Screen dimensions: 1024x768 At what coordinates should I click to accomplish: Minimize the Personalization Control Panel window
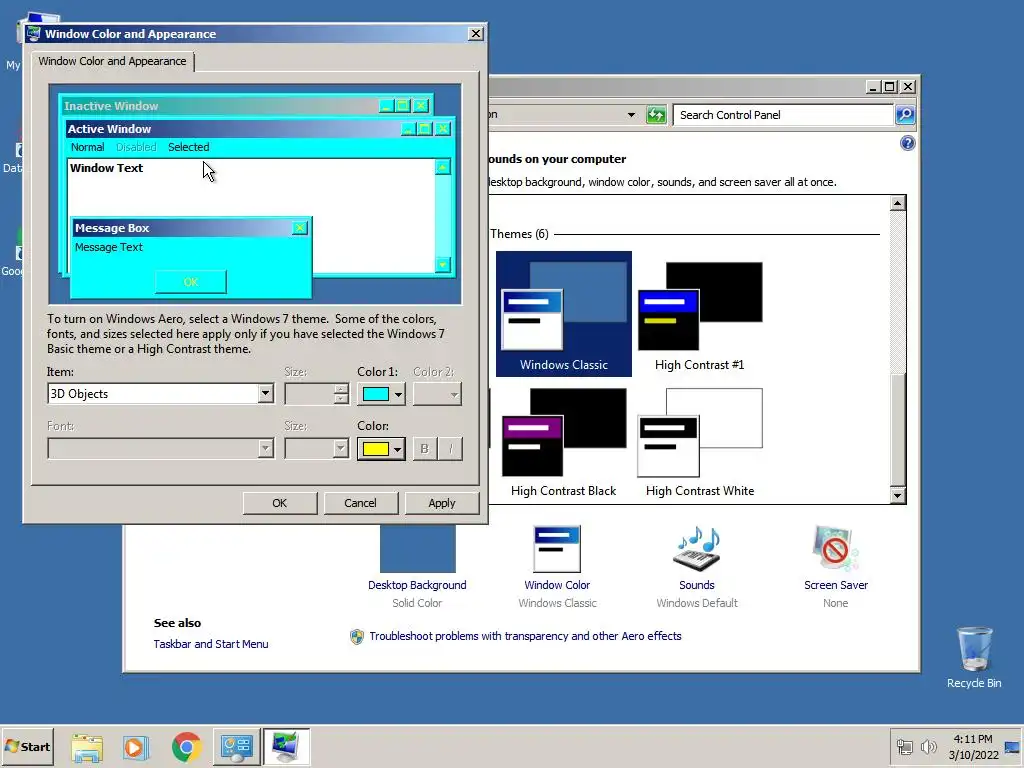[873, 86]
